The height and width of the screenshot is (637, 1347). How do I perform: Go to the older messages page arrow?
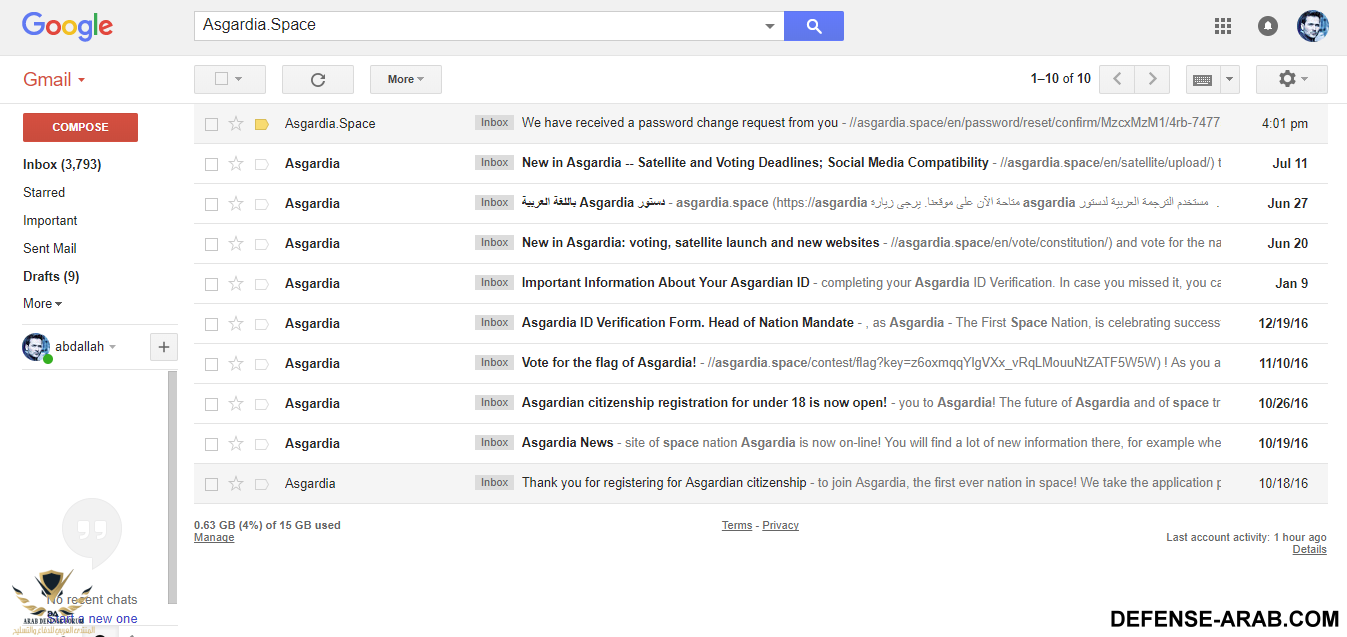tap(1152, 79)
